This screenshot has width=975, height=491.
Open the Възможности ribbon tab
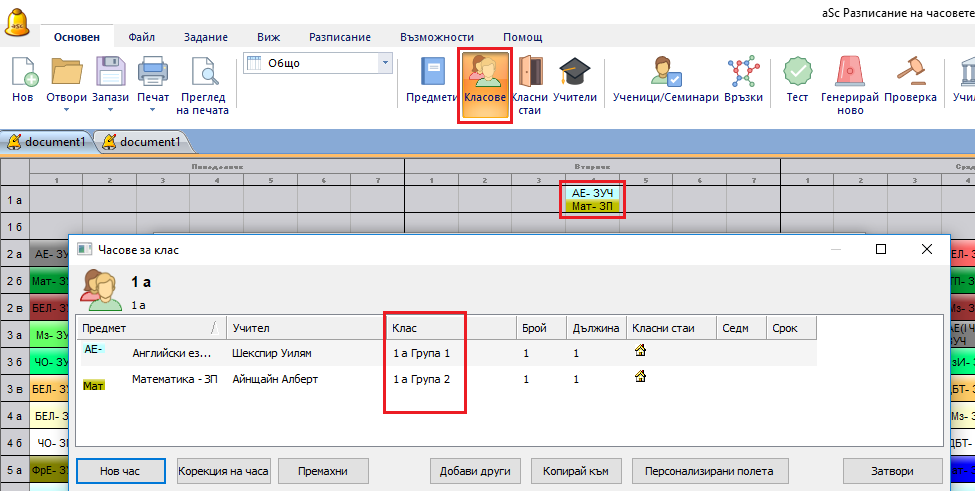[x=436, y=37]
